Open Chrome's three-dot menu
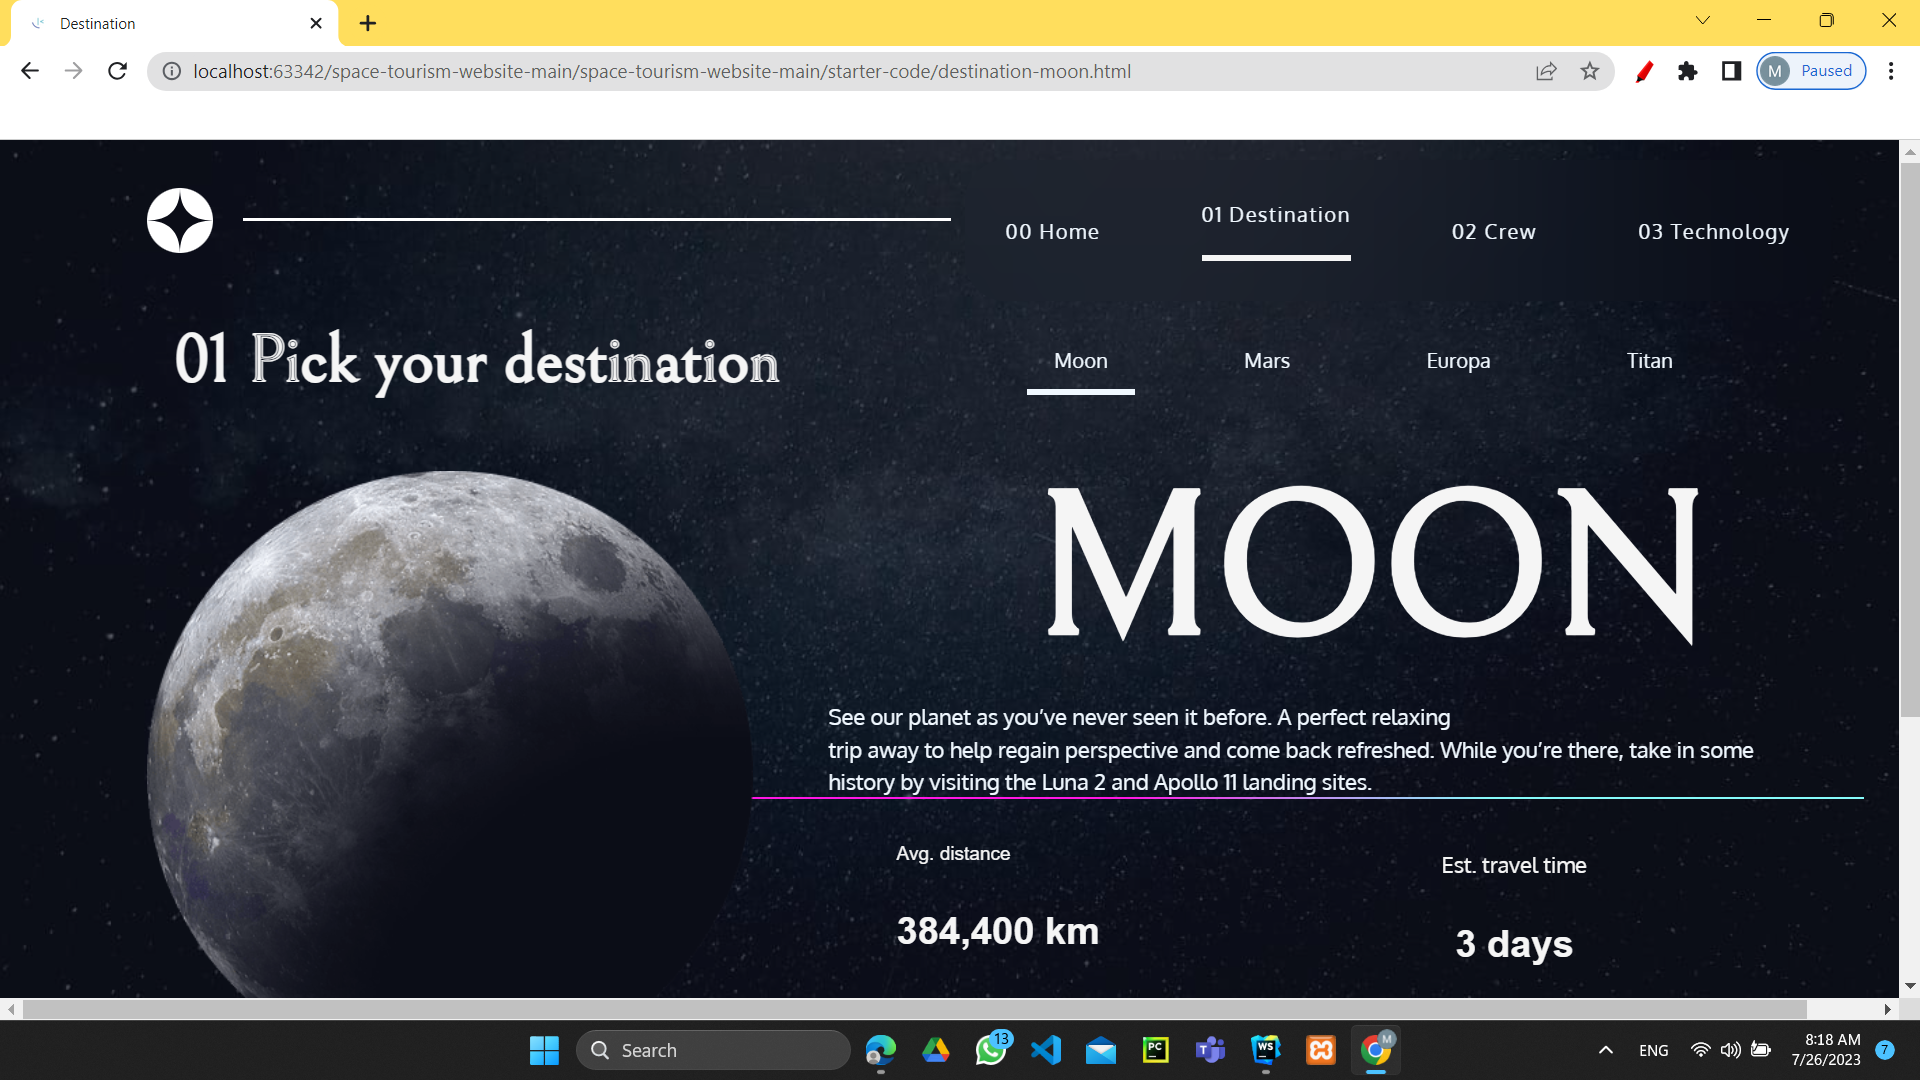Image resolution: width=1920 pixels, height=1080 pixels. [1891, 71]
